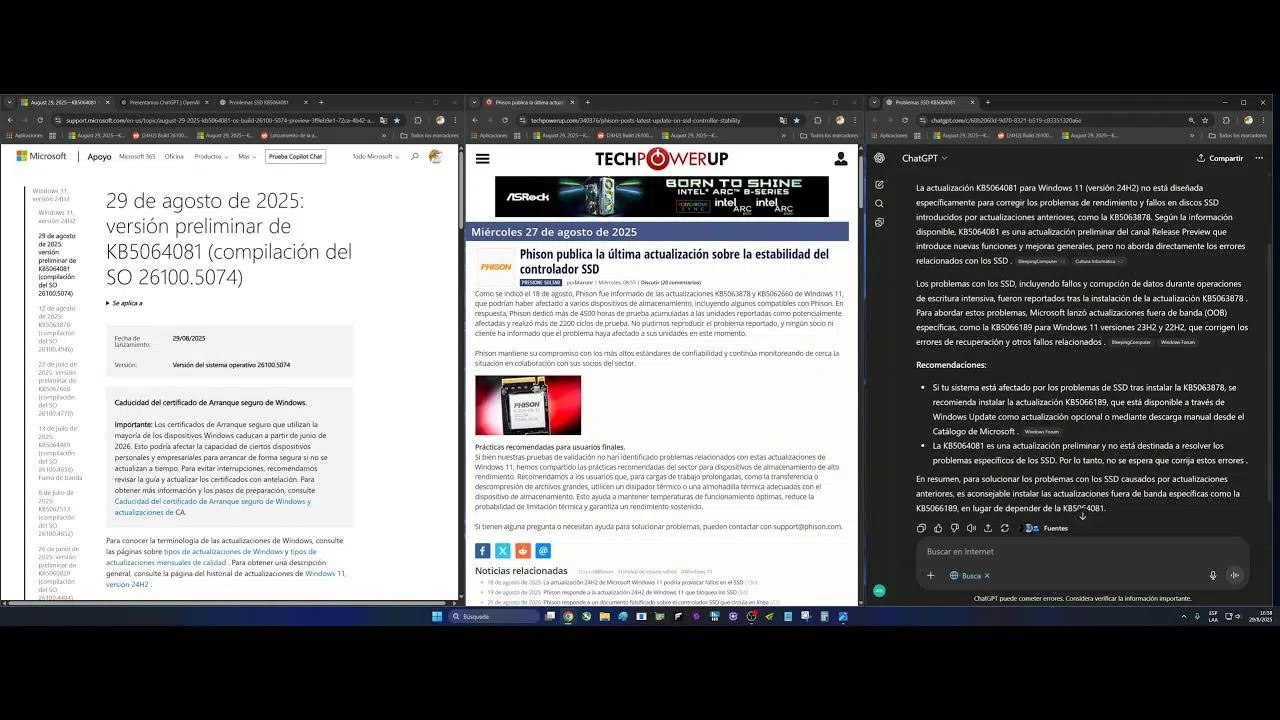Open hamburger menu on TechPowerUp site
This screenshot has width=1280, height=720.
coord(482,158)
